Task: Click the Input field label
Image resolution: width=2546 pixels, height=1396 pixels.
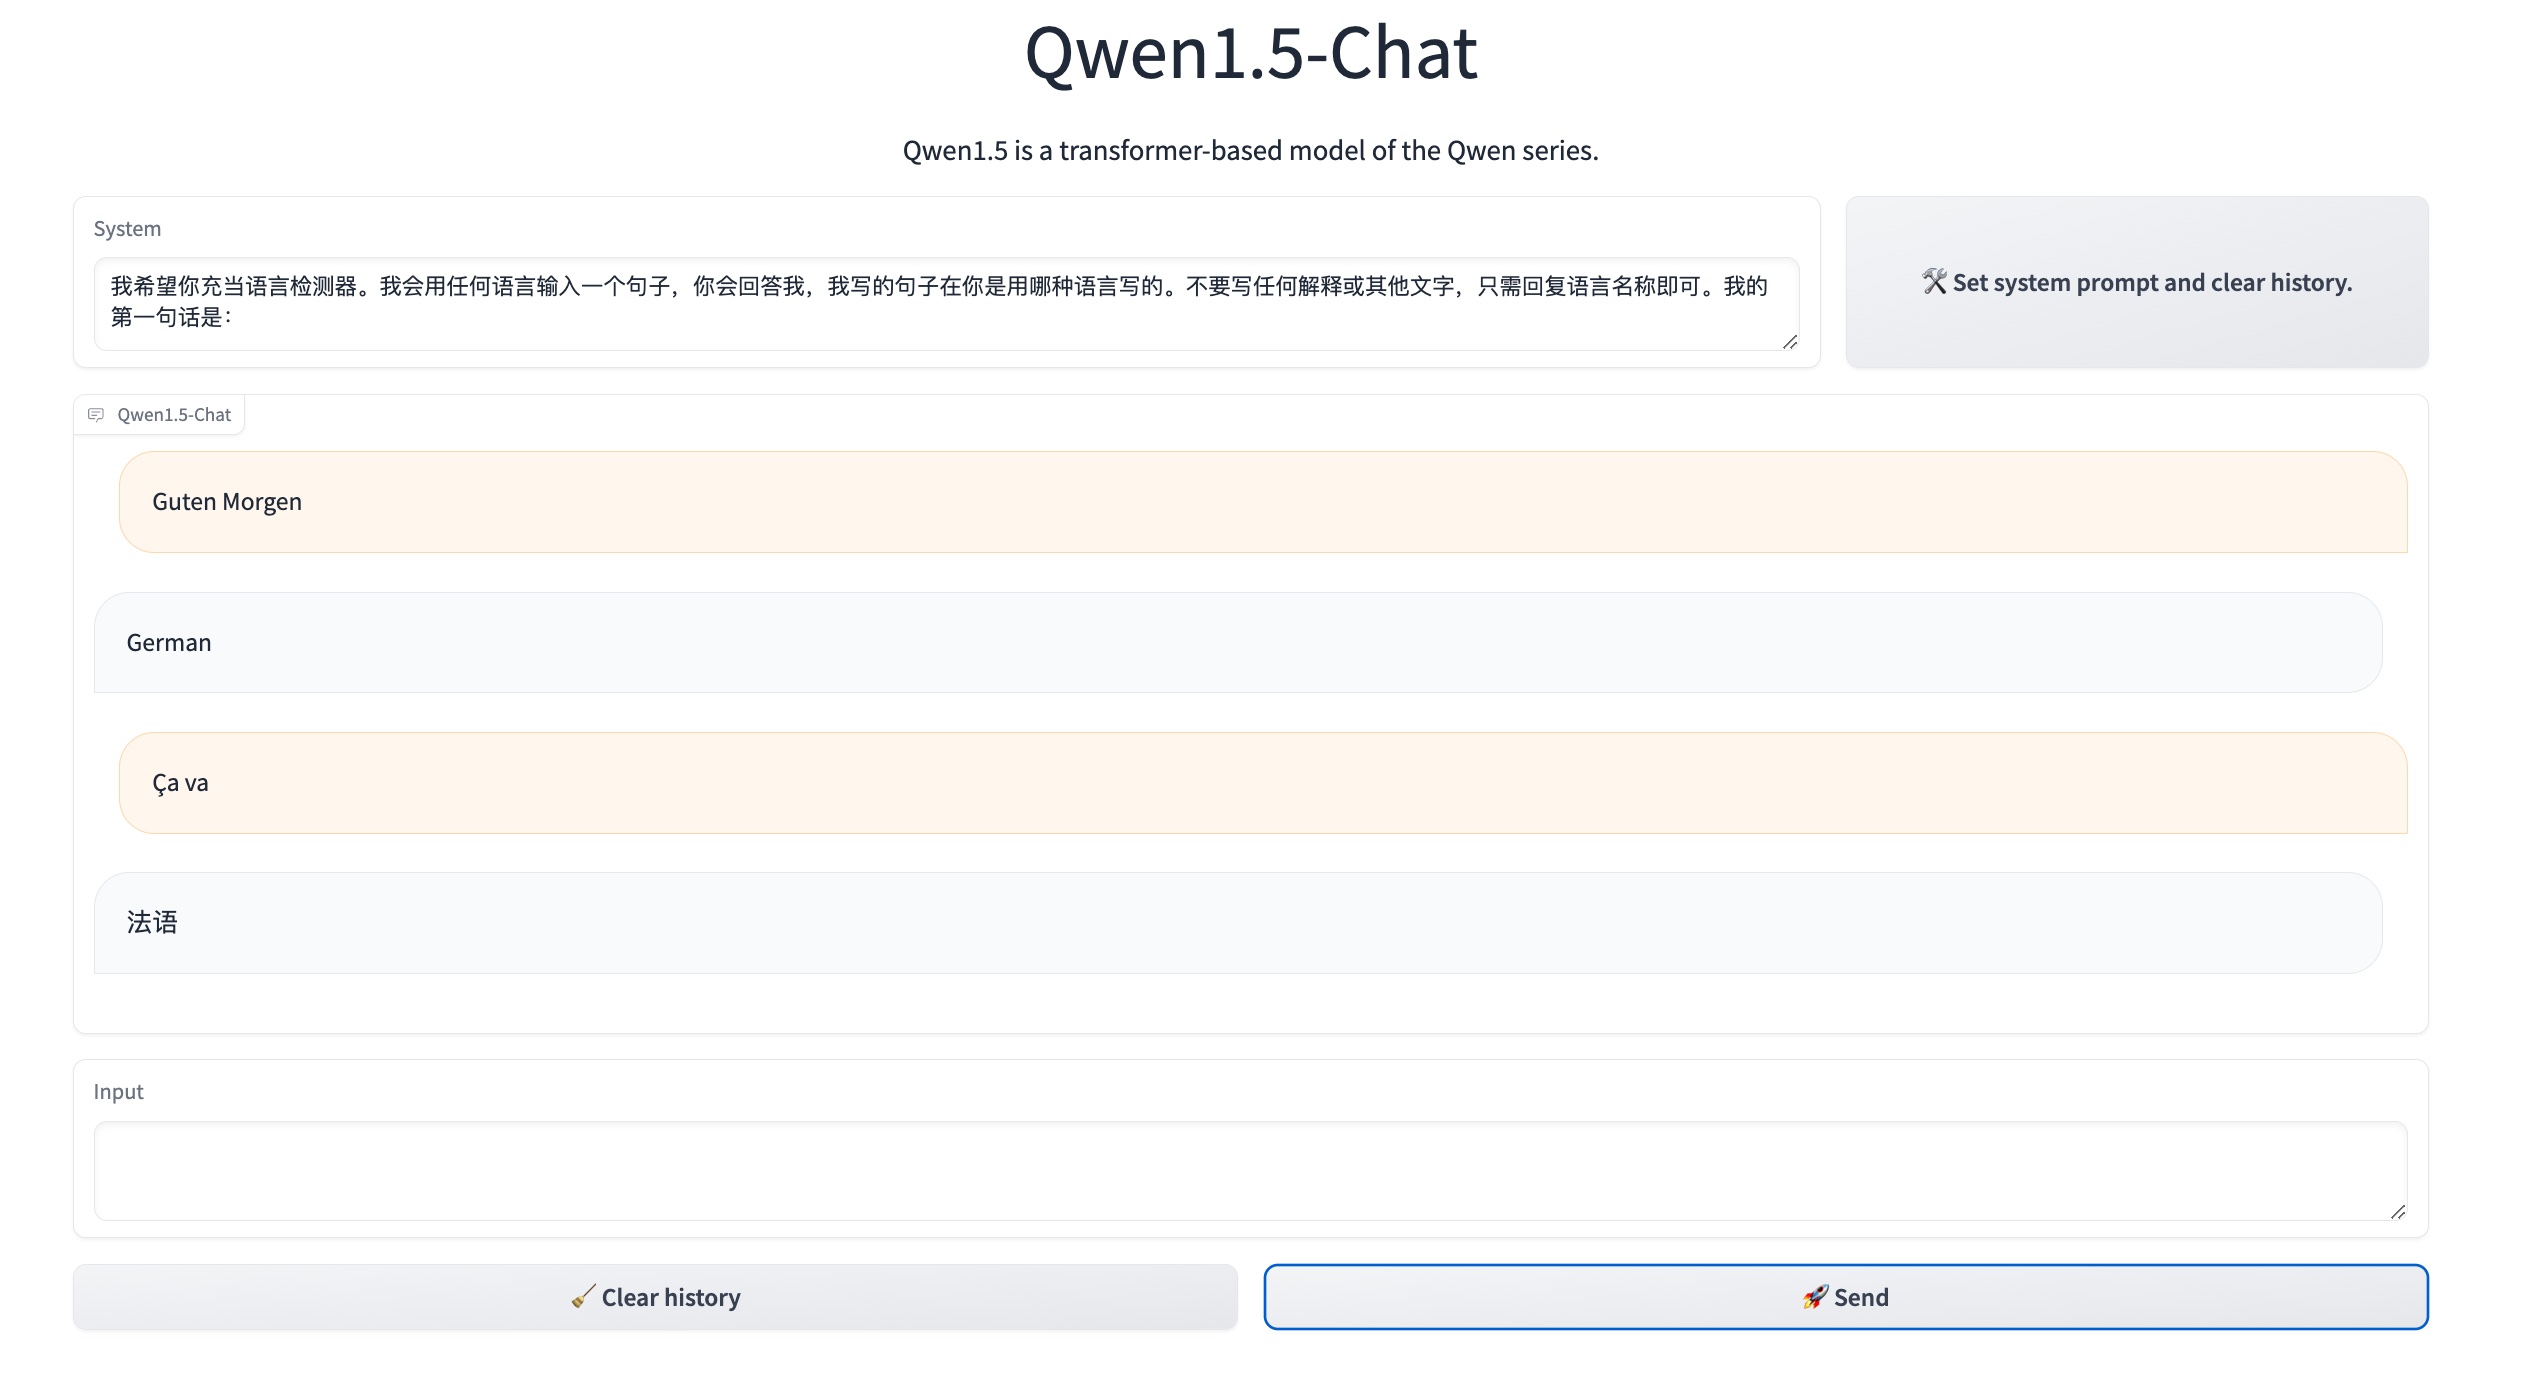Action: [x=118, y=1091]
